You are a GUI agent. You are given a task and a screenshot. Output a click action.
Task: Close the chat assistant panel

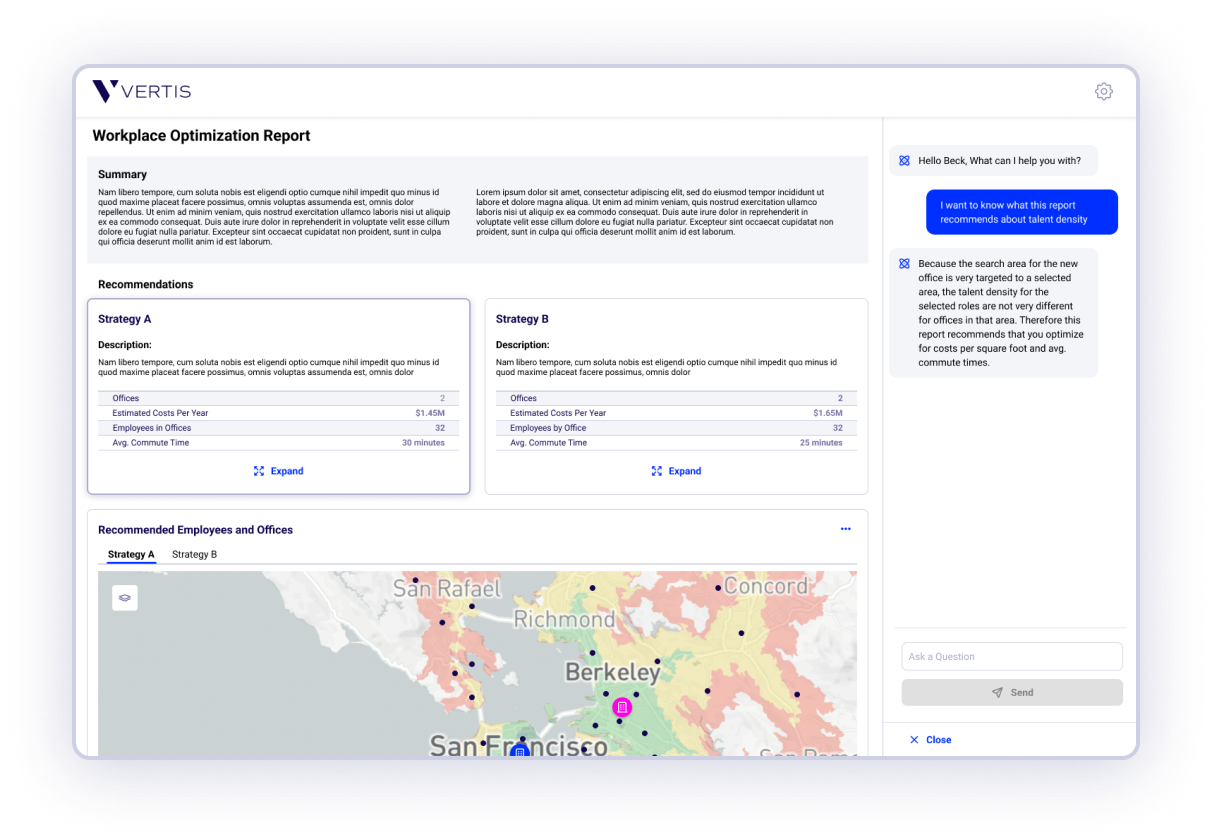[x=930, y=740]
